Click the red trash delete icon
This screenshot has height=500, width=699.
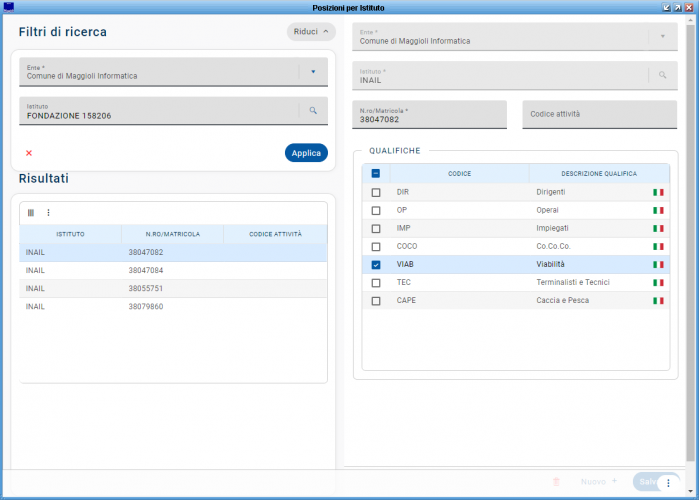click(557, 482)
